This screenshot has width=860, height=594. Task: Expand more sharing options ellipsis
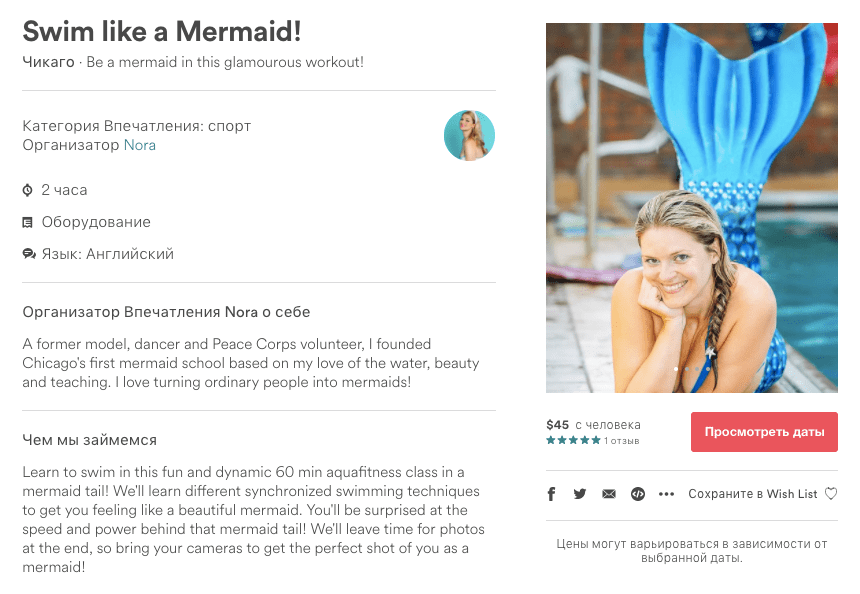click(667, 494)
